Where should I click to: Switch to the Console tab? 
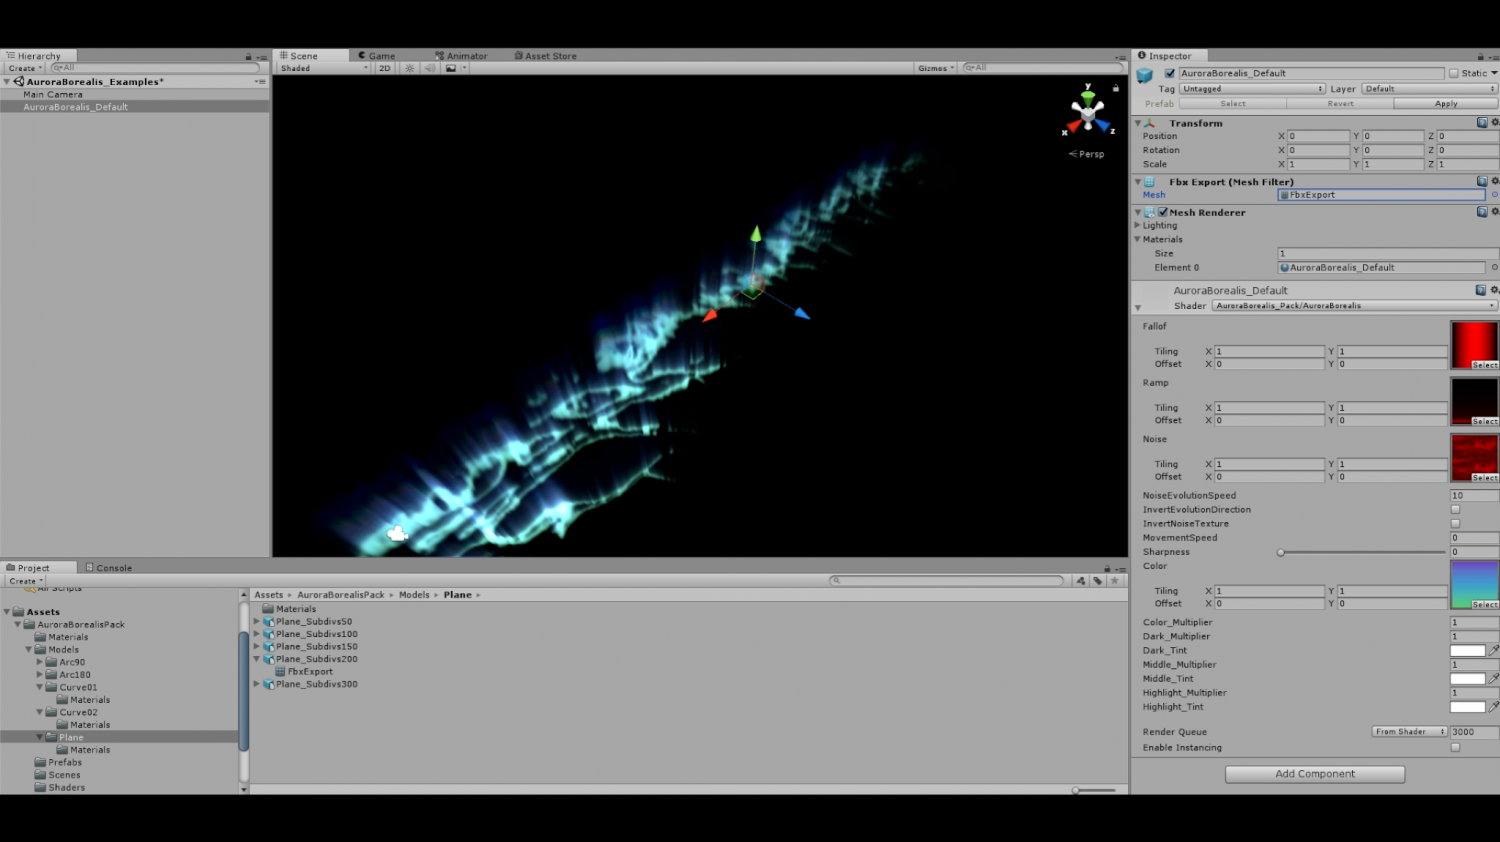point(109,568)
